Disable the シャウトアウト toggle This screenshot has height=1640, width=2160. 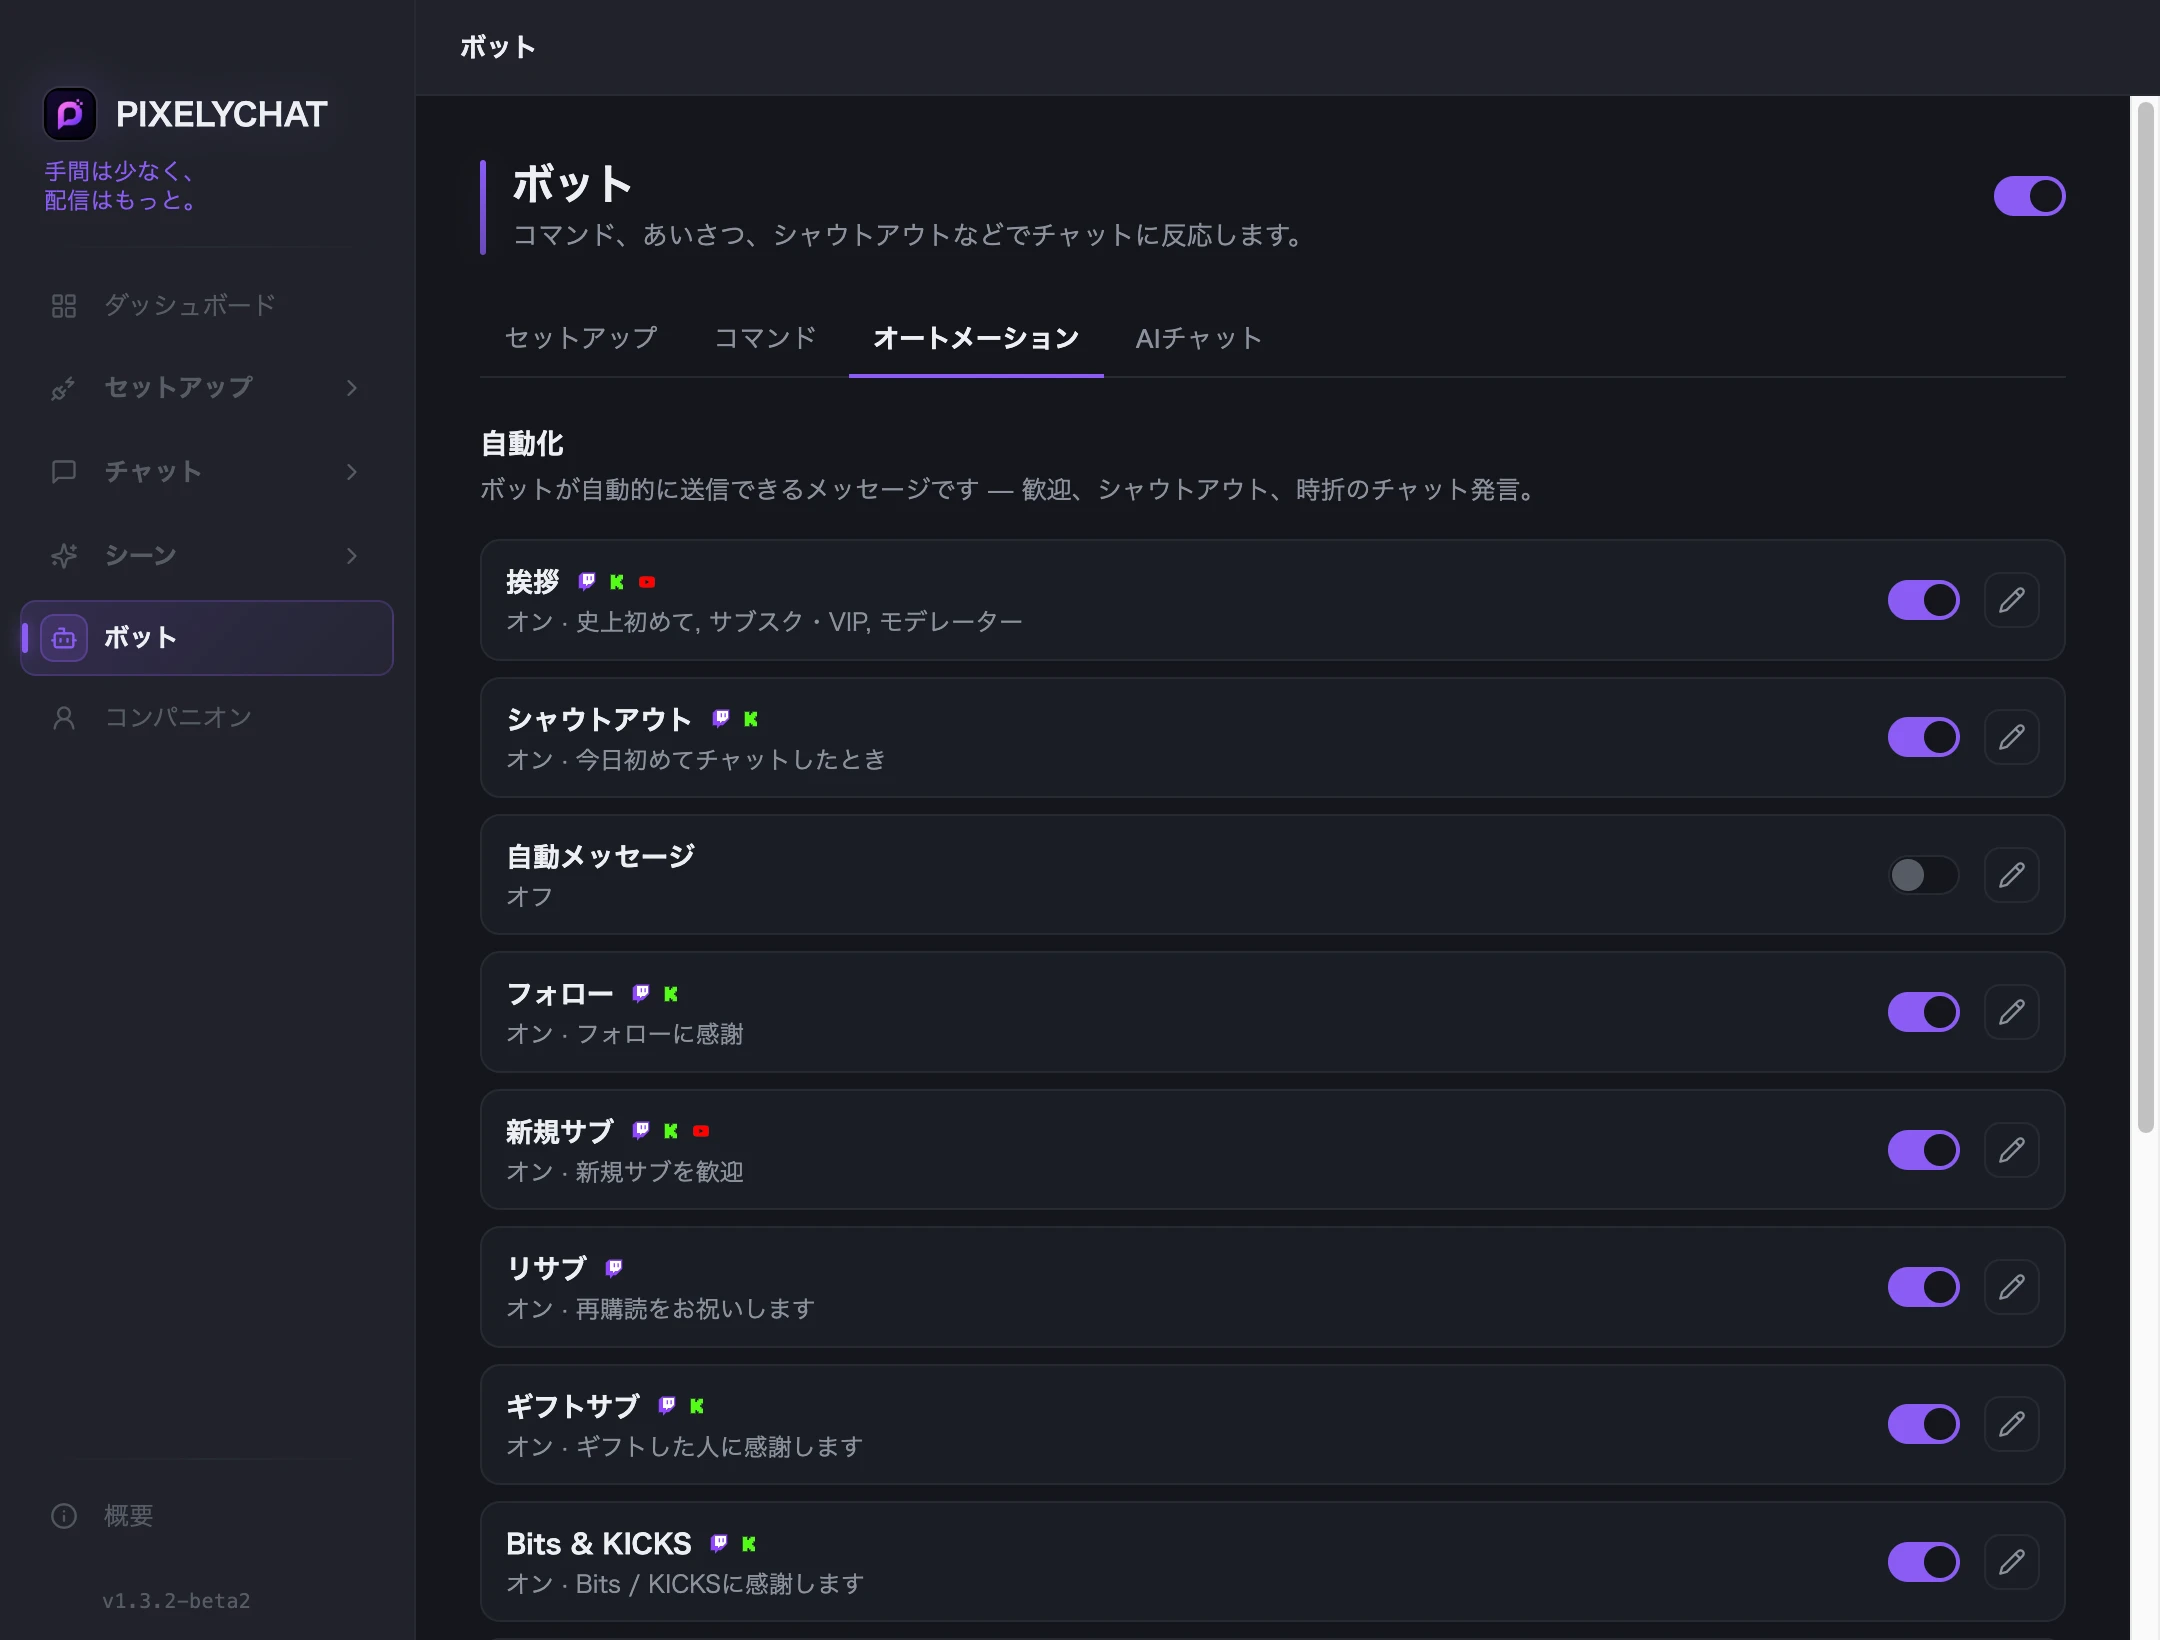point(1923,738)
